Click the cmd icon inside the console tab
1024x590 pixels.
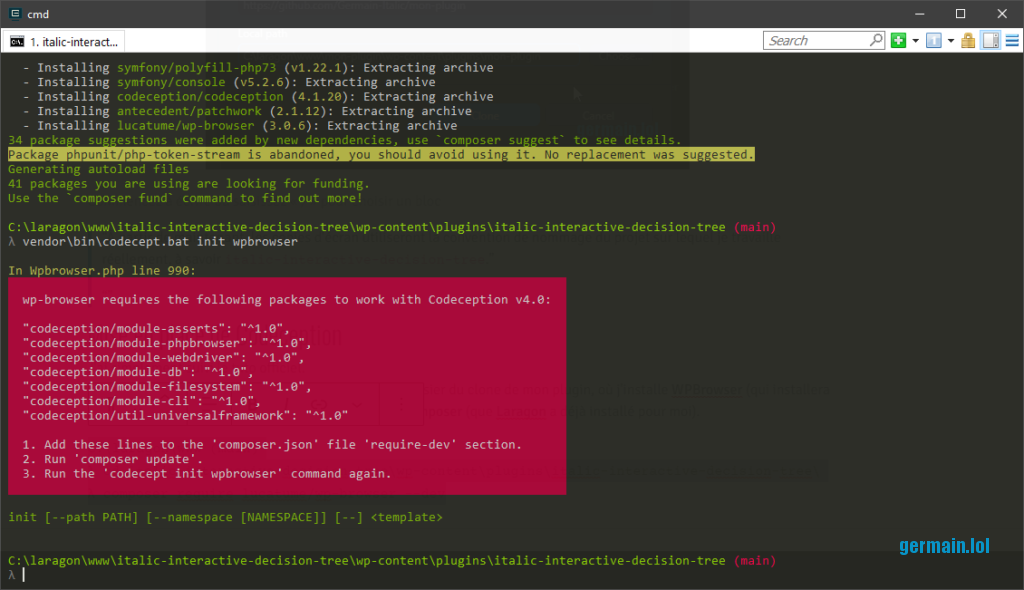(x=17, y=41)
